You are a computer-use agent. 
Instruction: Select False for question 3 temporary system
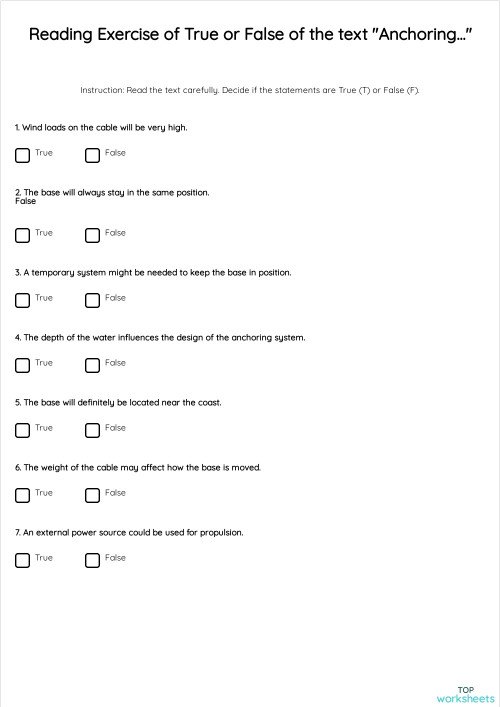[92, 300]
